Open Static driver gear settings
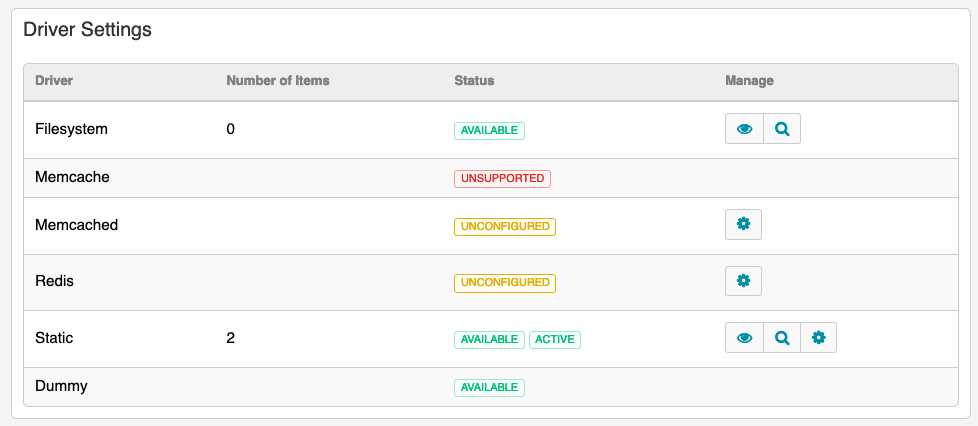Image resolution: width=978 pixels, height=426 pixels. click(818, 338)
